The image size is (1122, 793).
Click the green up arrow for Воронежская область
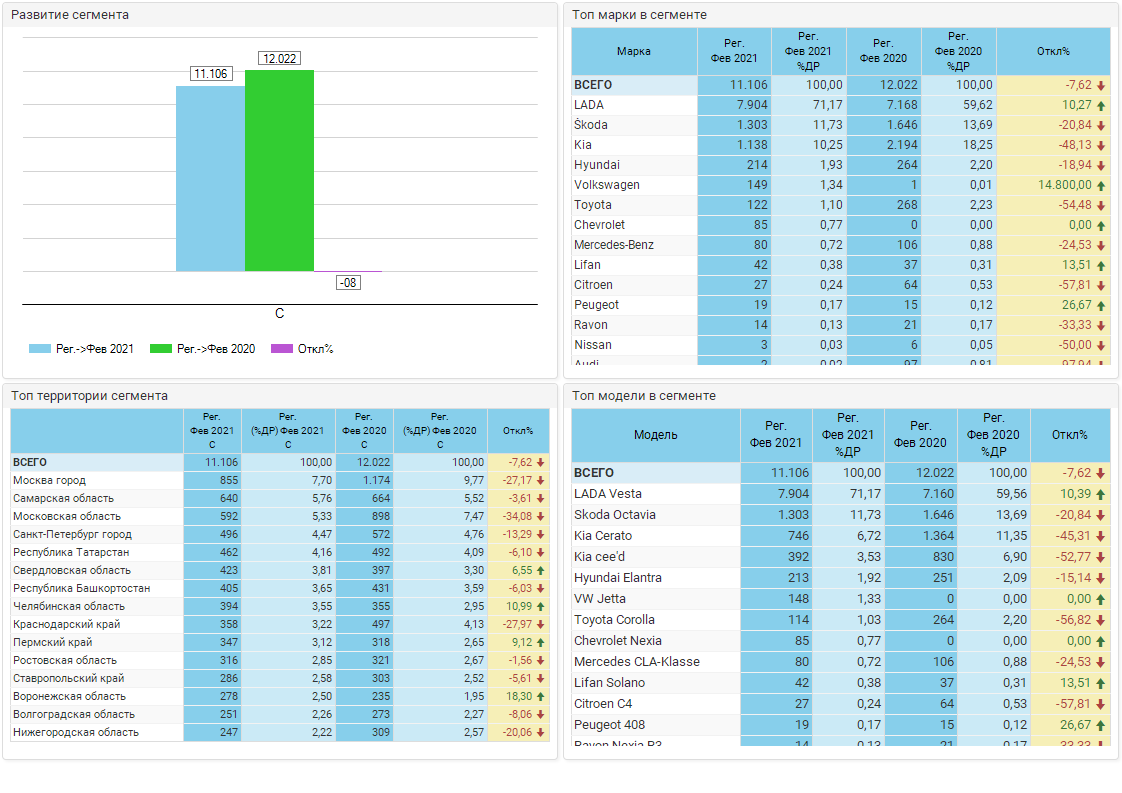[x=541, y=697]
